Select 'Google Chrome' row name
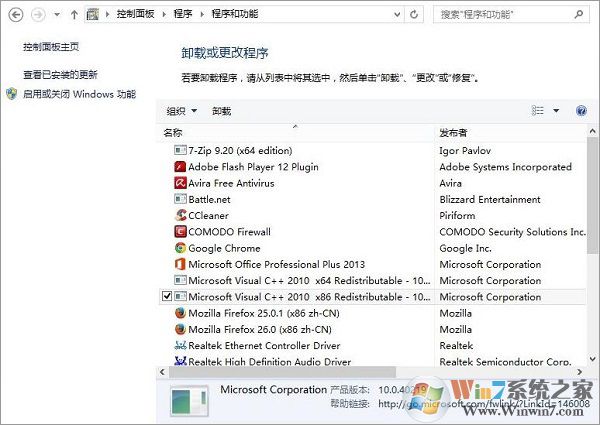 point(224,248)
